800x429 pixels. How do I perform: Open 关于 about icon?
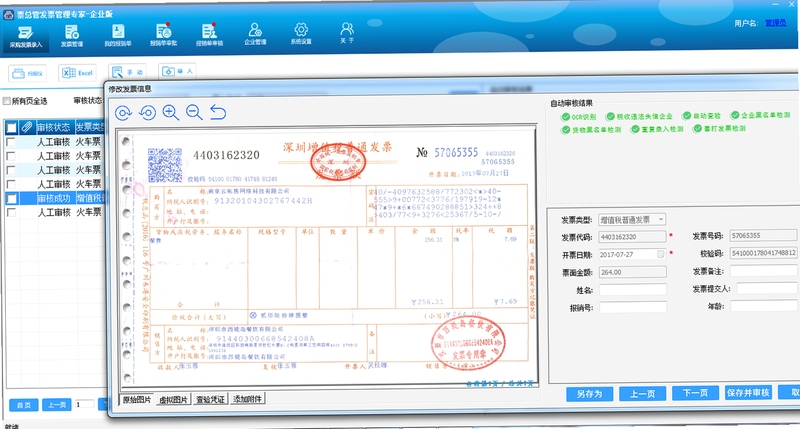click(347, 33)
